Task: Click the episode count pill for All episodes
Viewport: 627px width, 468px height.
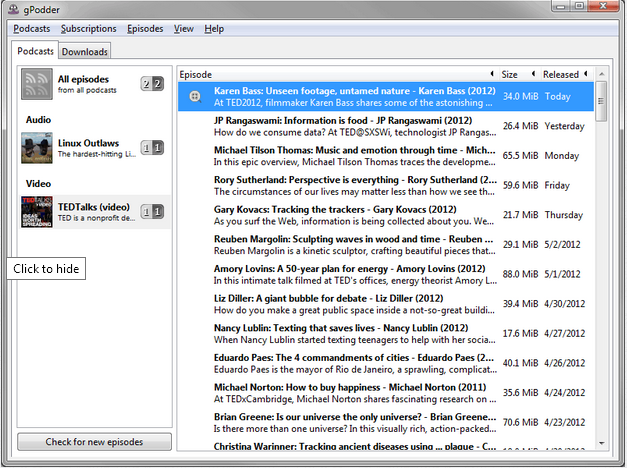Action: coord(152,84)
